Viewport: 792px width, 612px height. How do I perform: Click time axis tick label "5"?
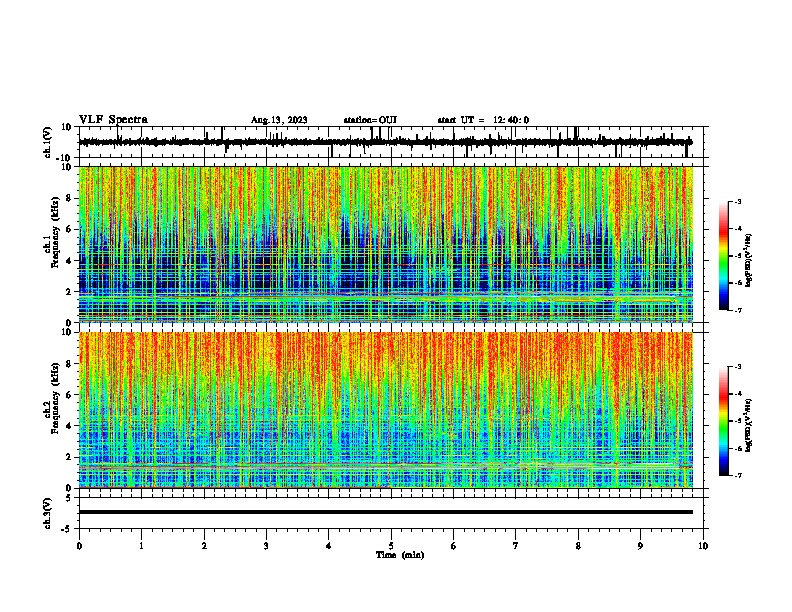[391, 546]
